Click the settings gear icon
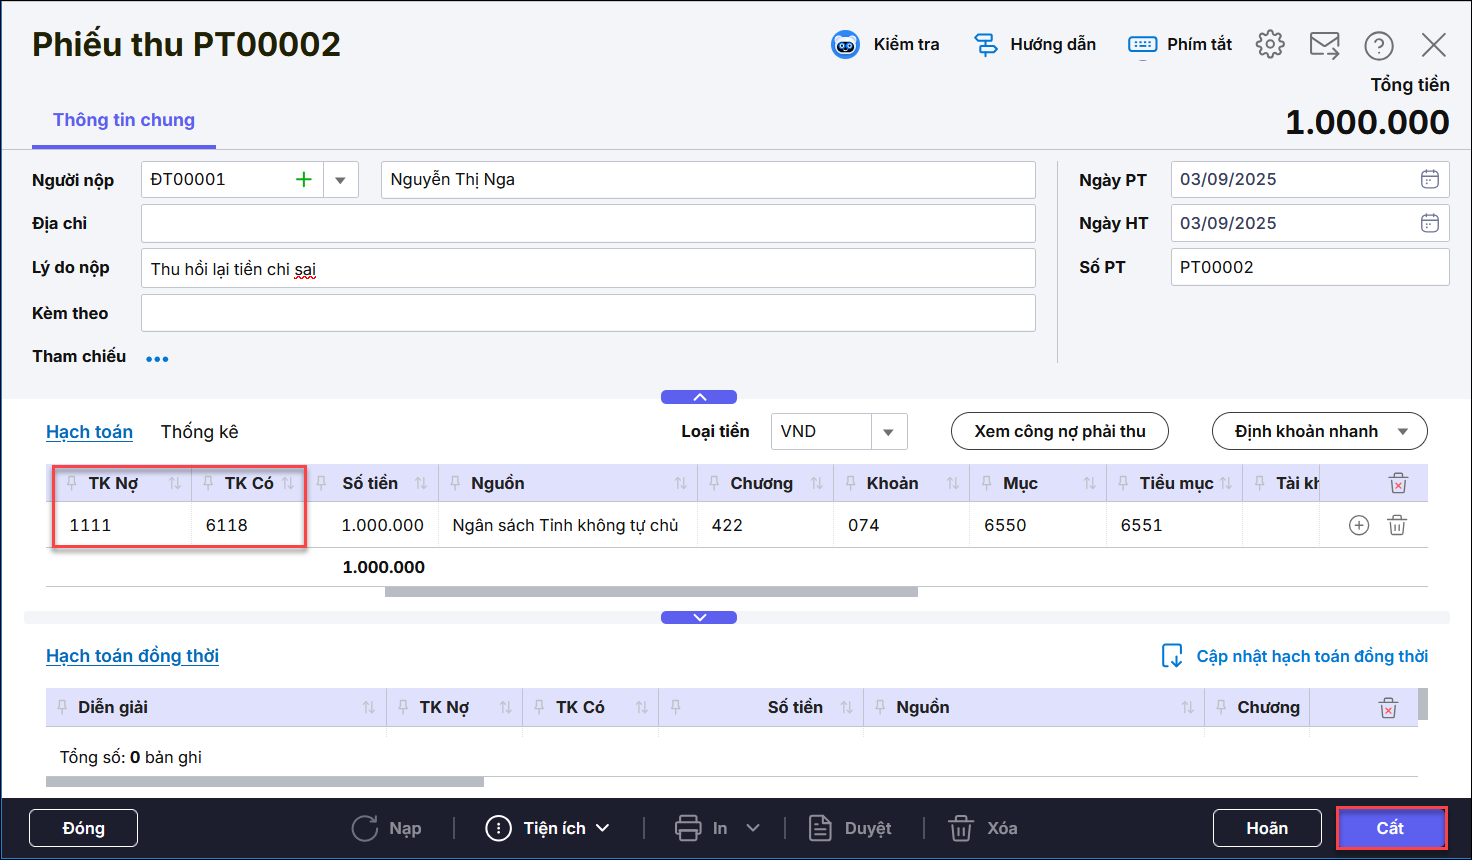The image size is (1472, 860). [1270, 44]
